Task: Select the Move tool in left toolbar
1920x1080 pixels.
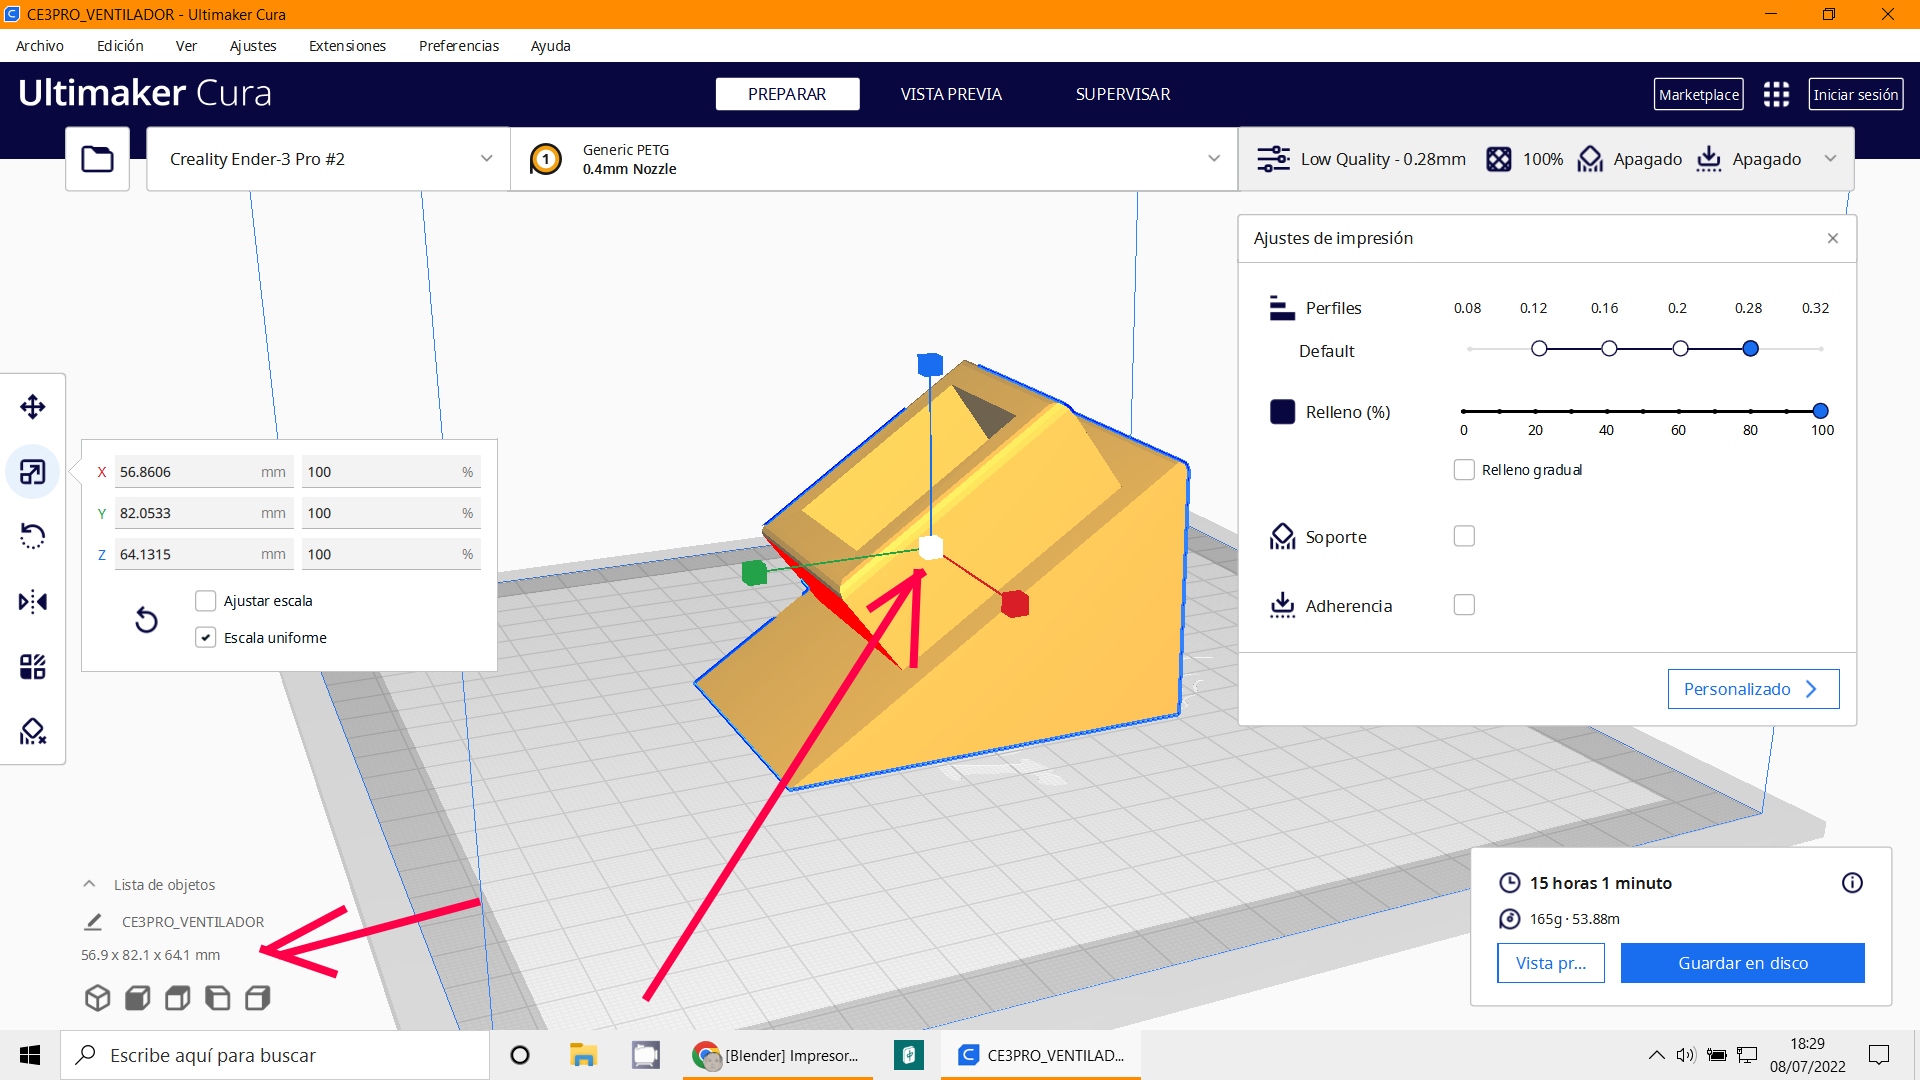Action: 33,407
